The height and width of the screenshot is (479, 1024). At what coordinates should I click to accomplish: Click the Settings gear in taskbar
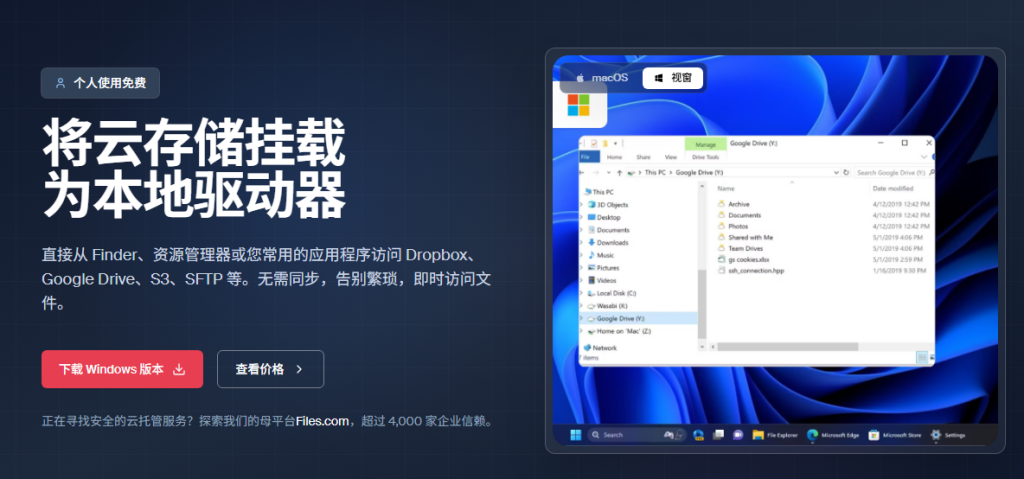pyautogui.click(x=936, y=435)
